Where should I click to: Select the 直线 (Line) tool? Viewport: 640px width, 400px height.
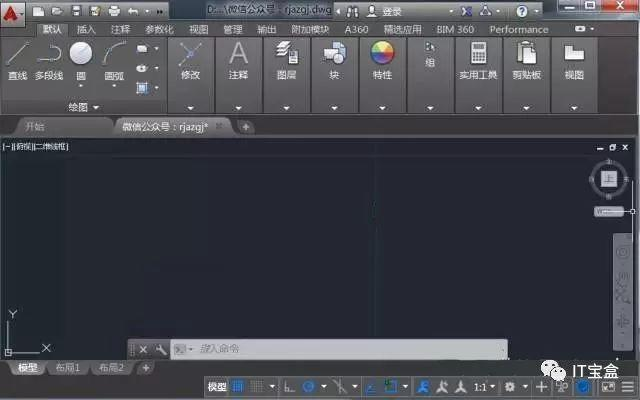tap(18, 61)
